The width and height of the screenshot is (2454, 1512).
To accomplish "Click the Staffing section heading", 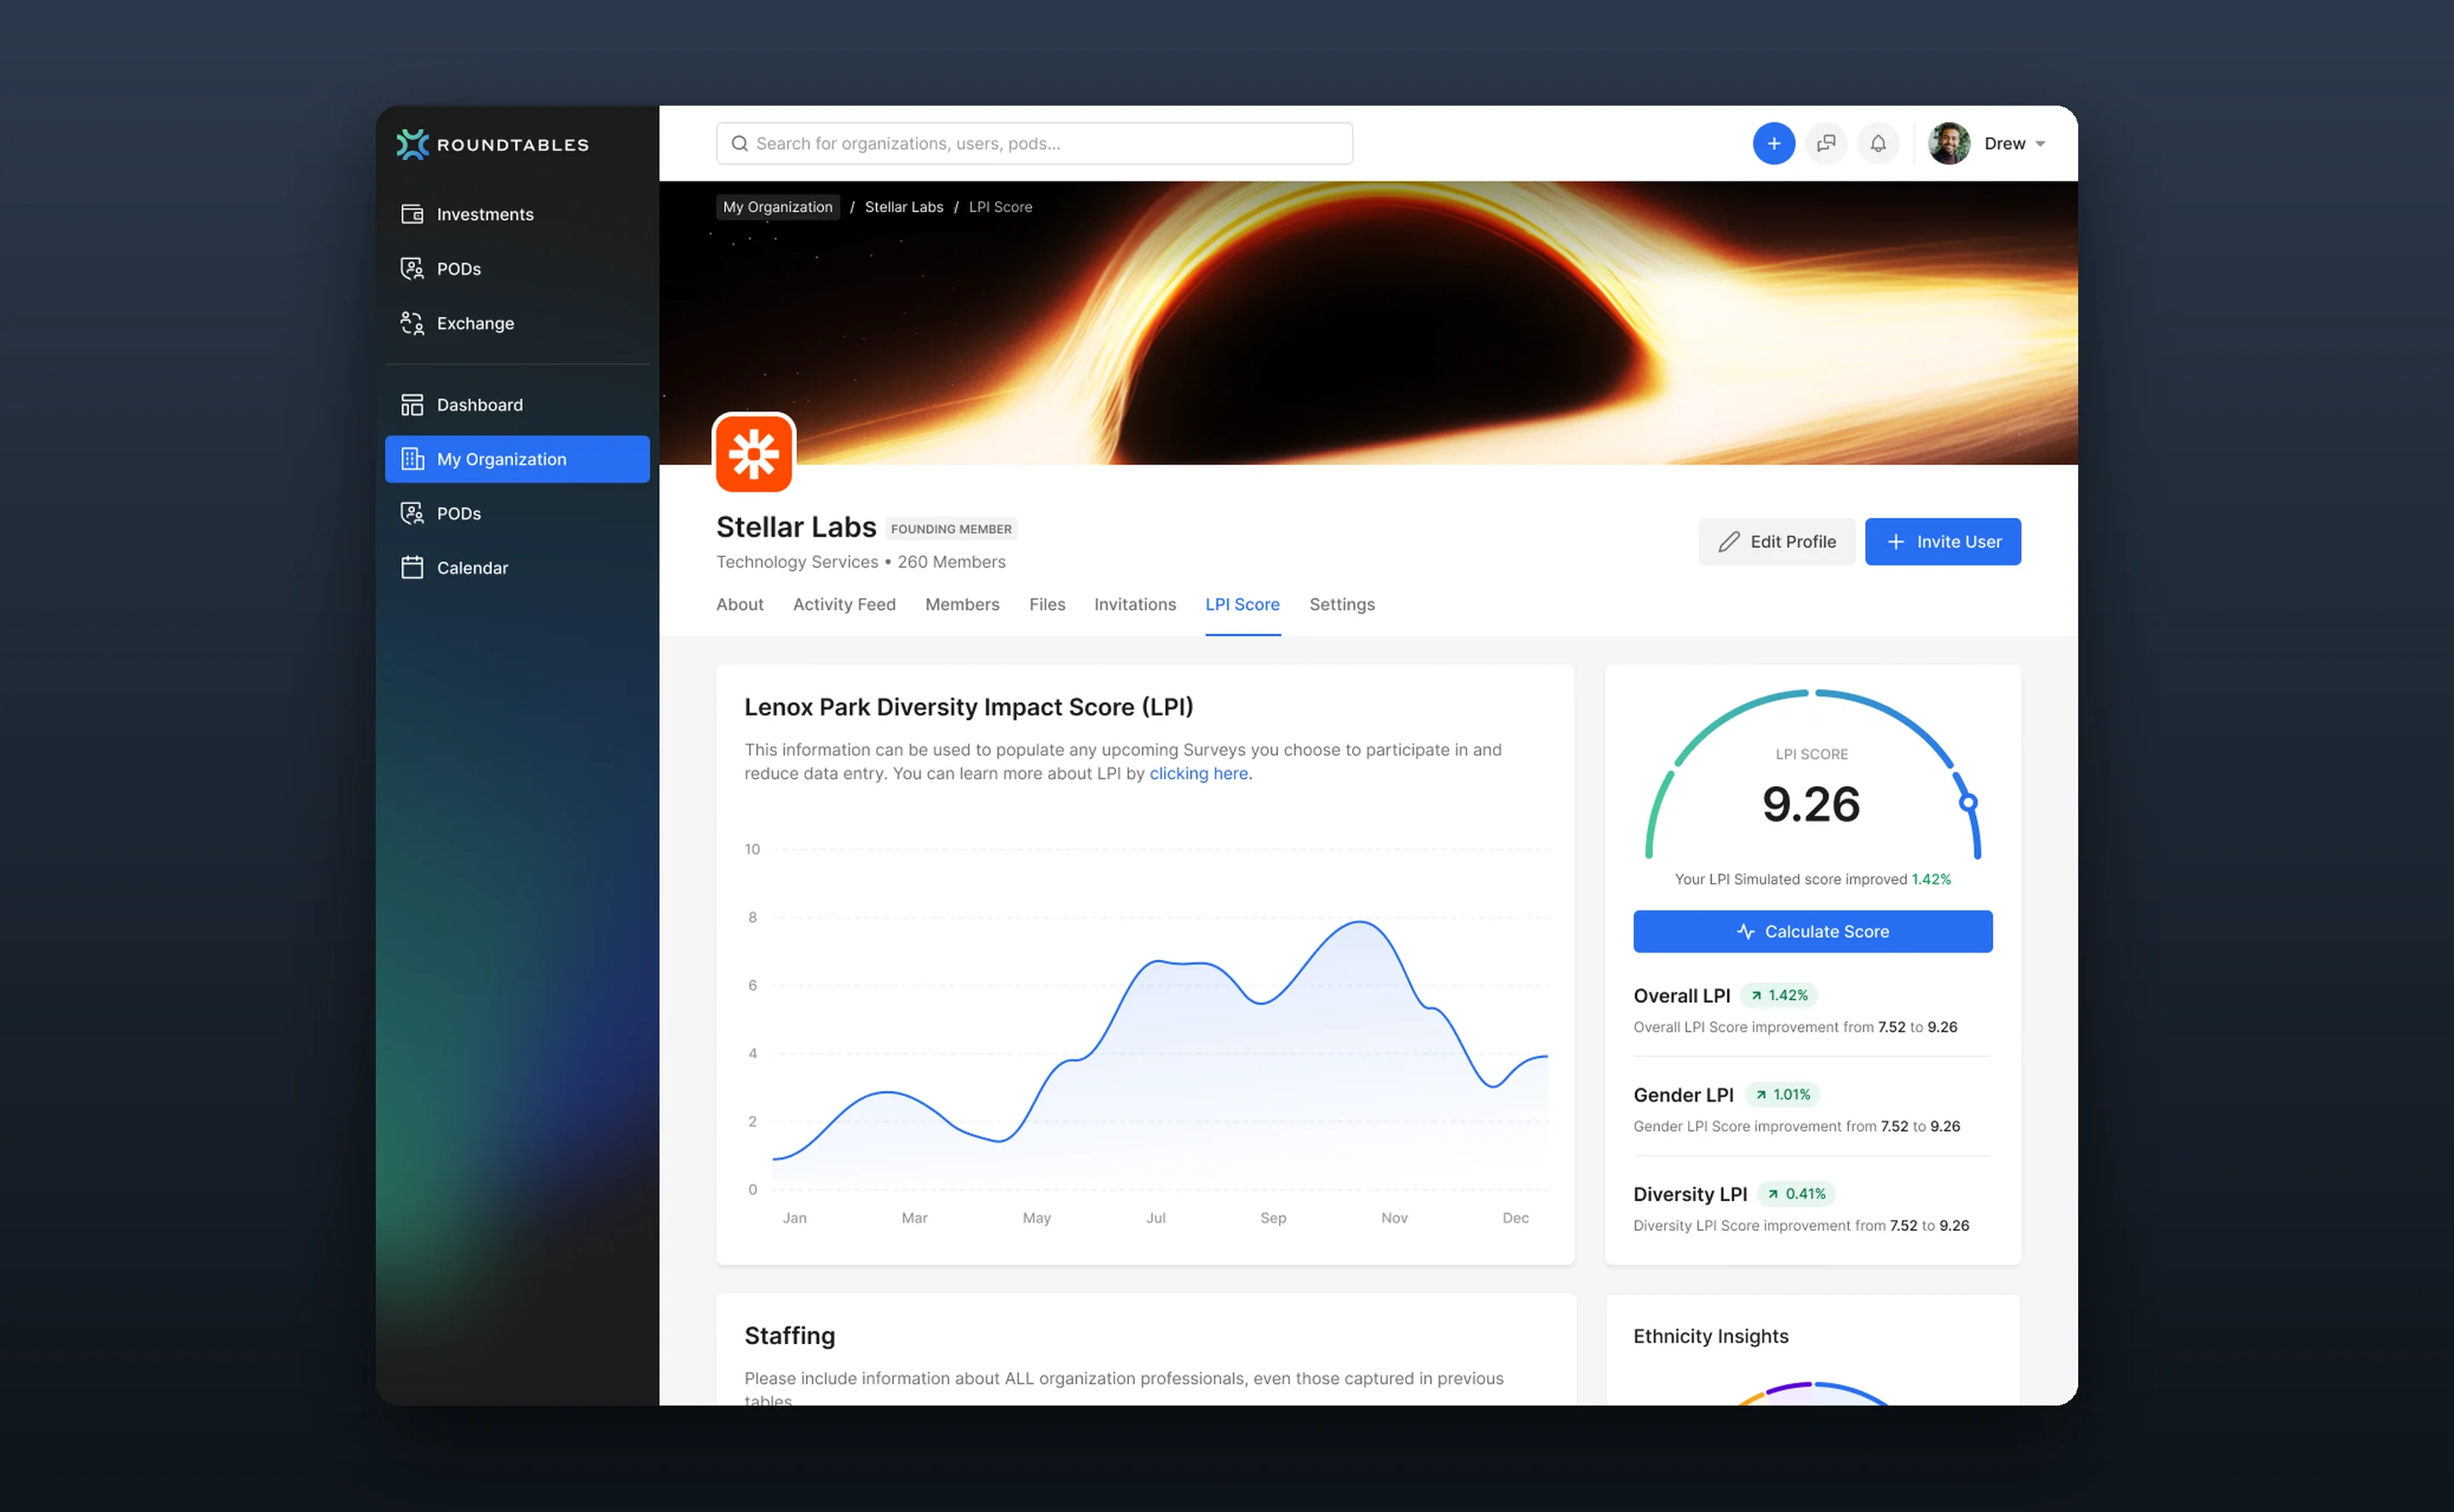I will point(790,1336).
